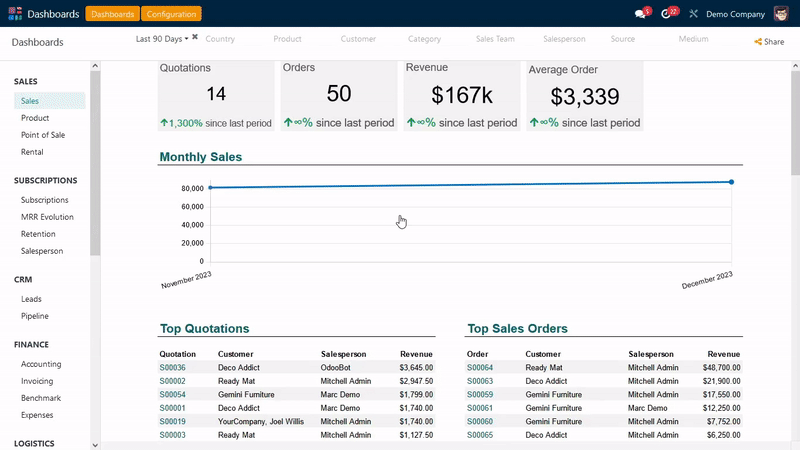Open the Point of Sale dashboard

pos(43,135)
